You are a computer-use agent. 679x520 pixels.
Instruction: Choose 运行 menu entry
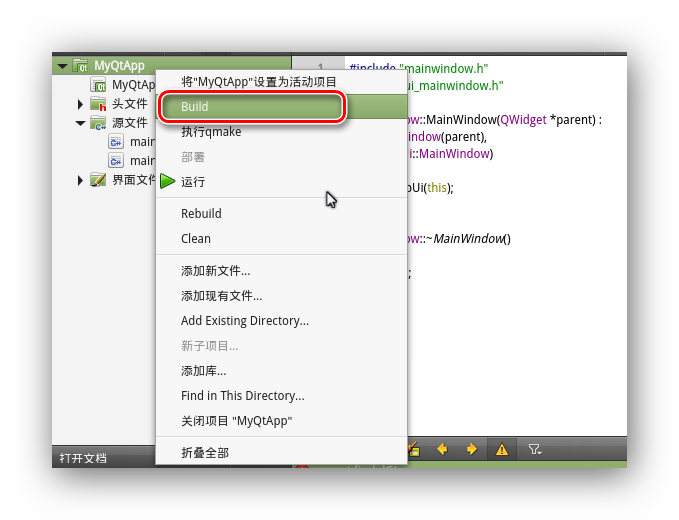281,181
